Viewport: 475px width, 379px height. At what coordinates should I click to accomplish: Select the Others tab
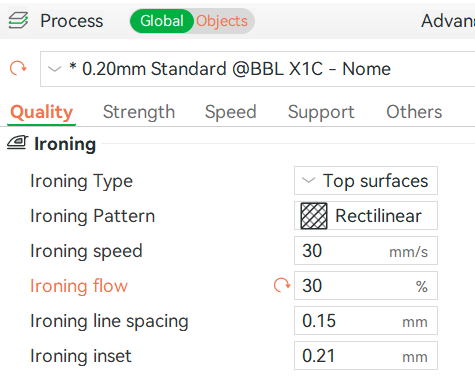[x=414, y=112]
